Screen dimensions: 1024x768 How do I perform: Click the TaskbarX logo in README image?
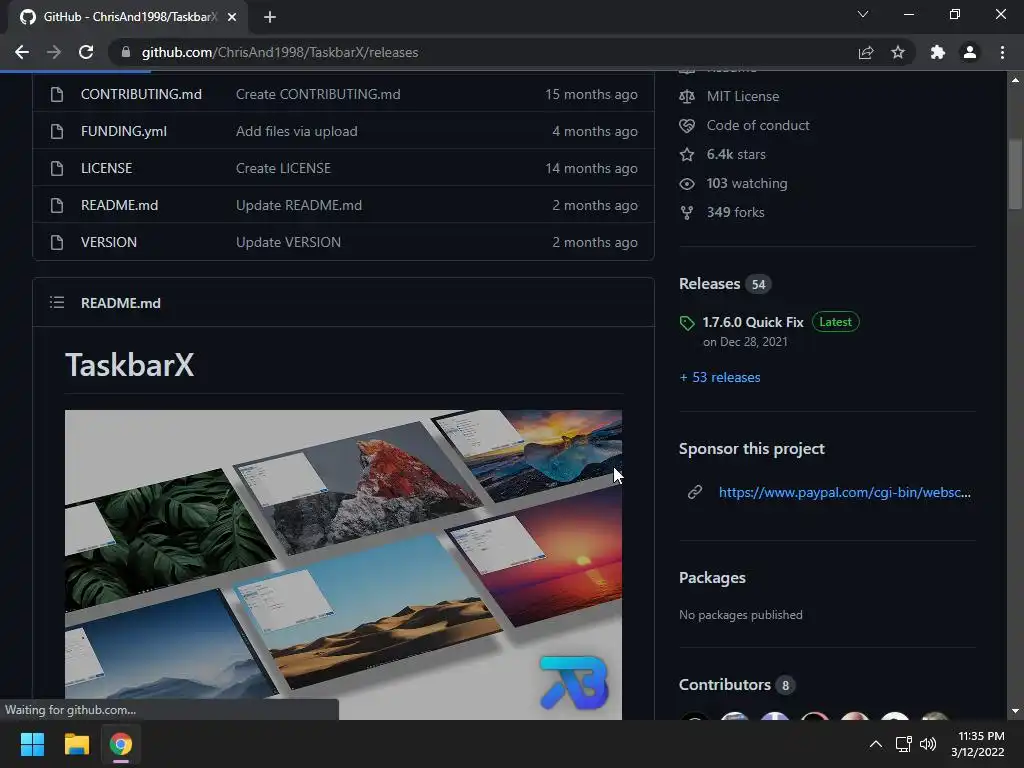(574, 682)
